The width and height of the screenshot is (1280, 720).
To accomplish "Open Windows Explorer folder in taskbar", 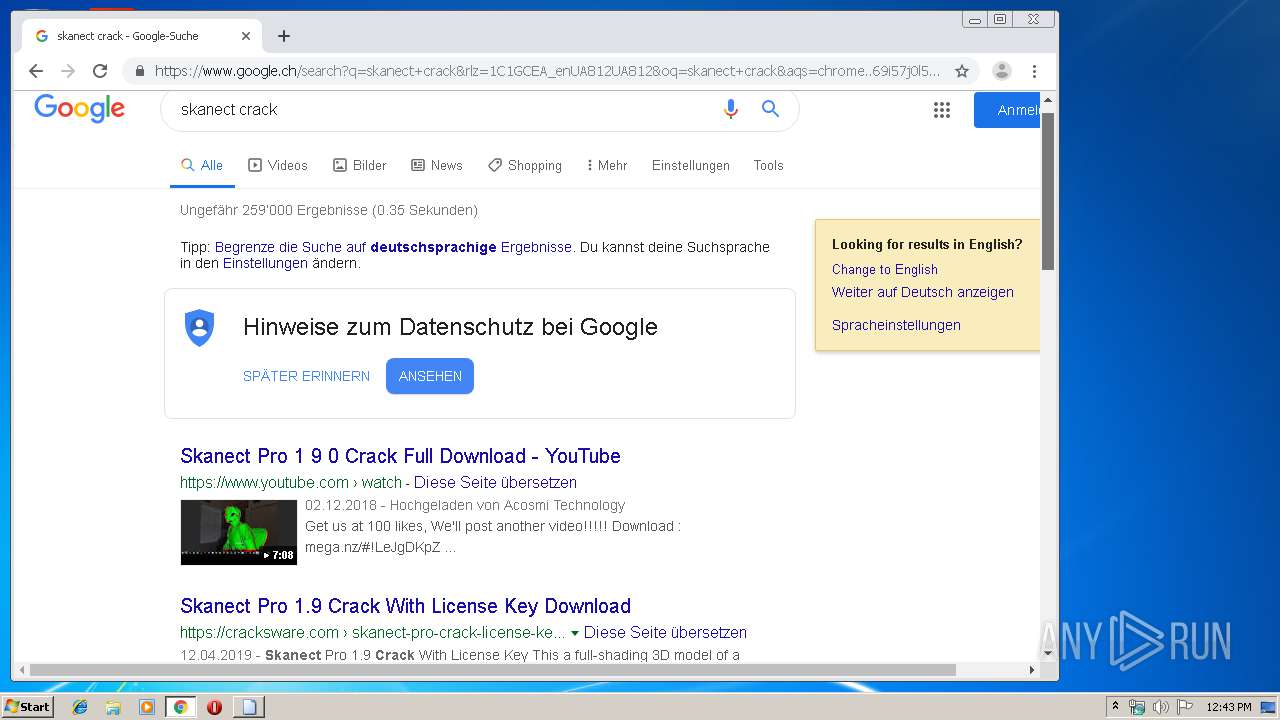I will [113, 707].
